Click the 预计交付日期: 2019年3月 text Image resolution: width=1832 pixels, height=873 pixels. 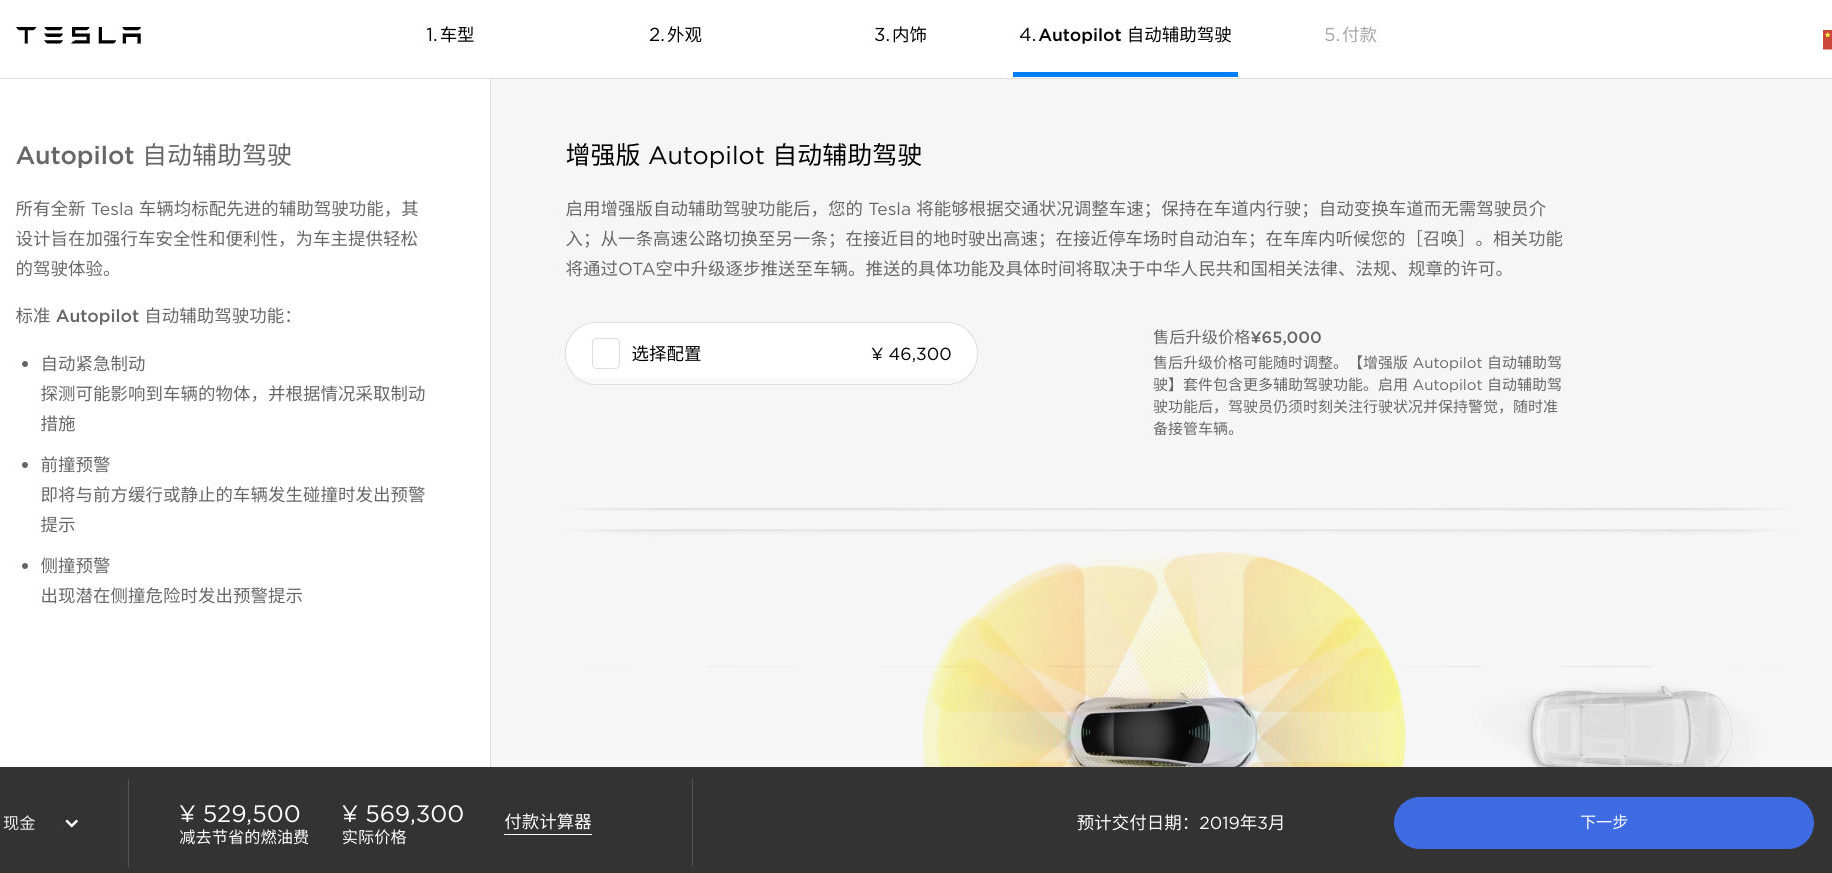point(1180,823)
